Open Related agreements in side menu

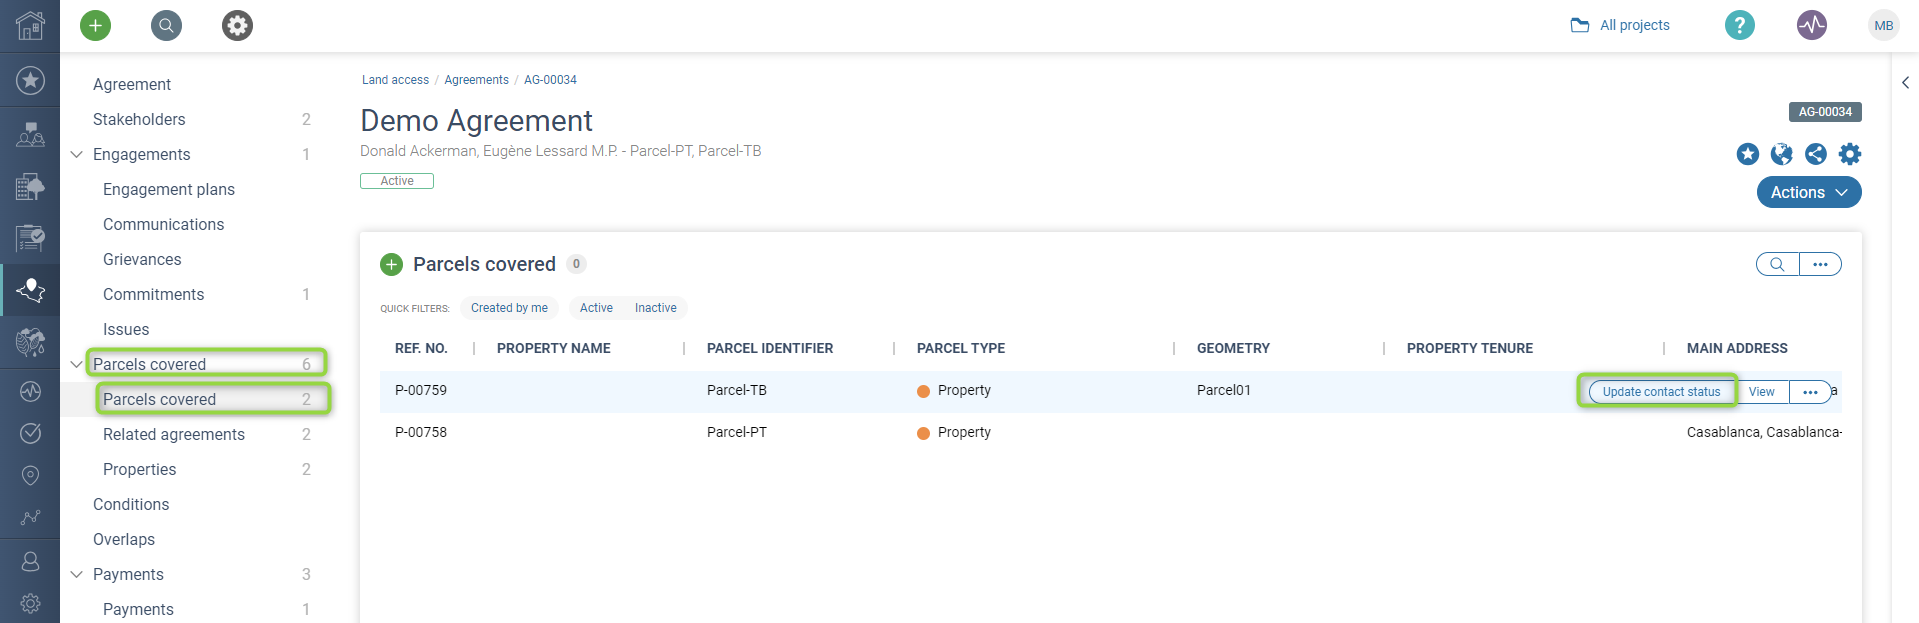(x=174, y=434)
